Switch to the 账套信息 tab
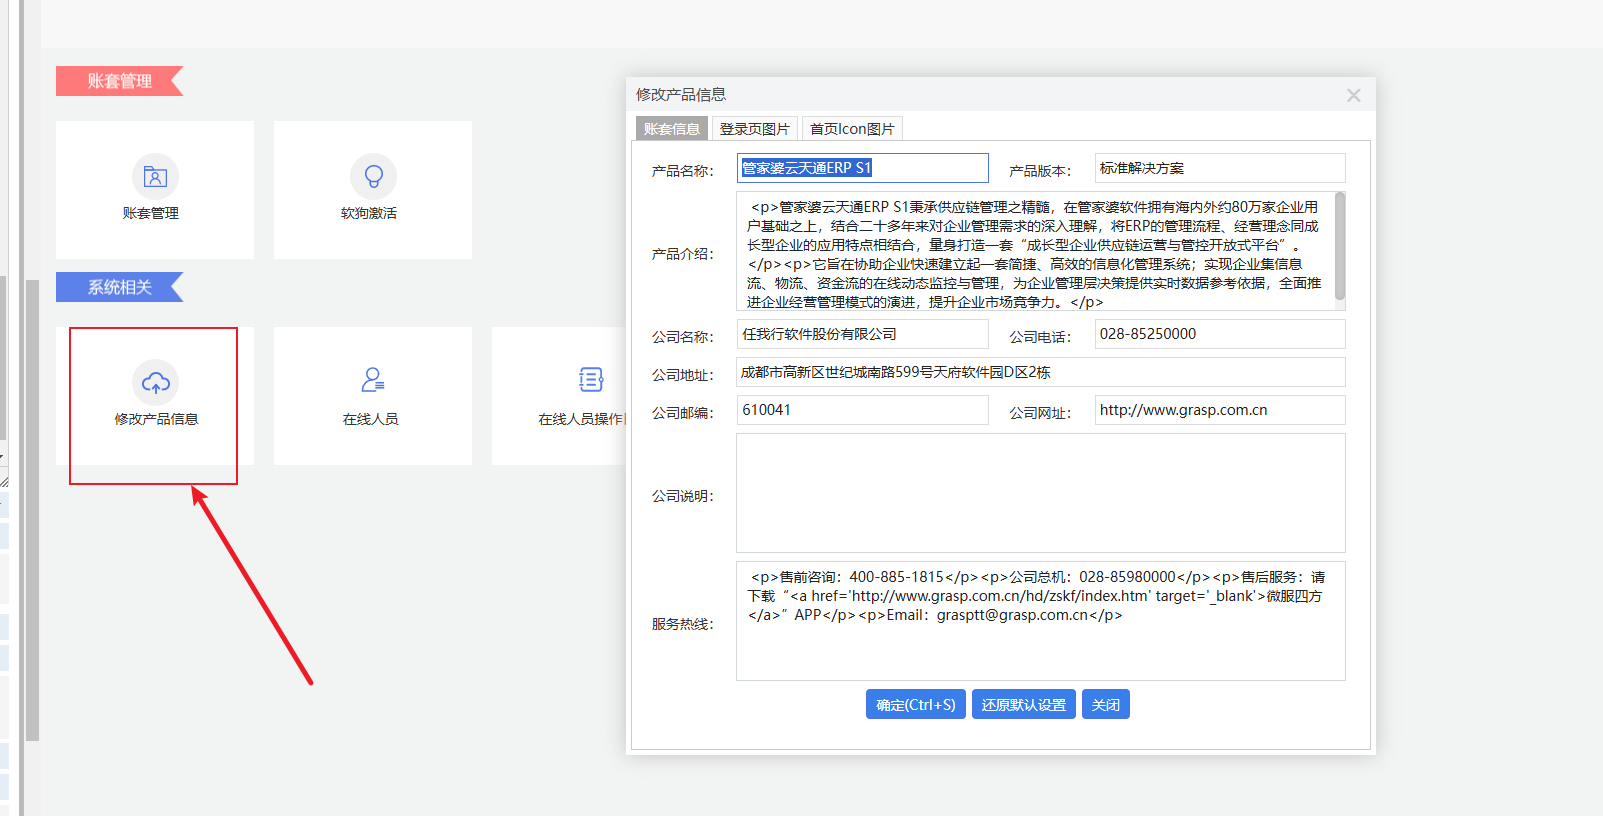The image size is (1603, 816). [672, 129]
